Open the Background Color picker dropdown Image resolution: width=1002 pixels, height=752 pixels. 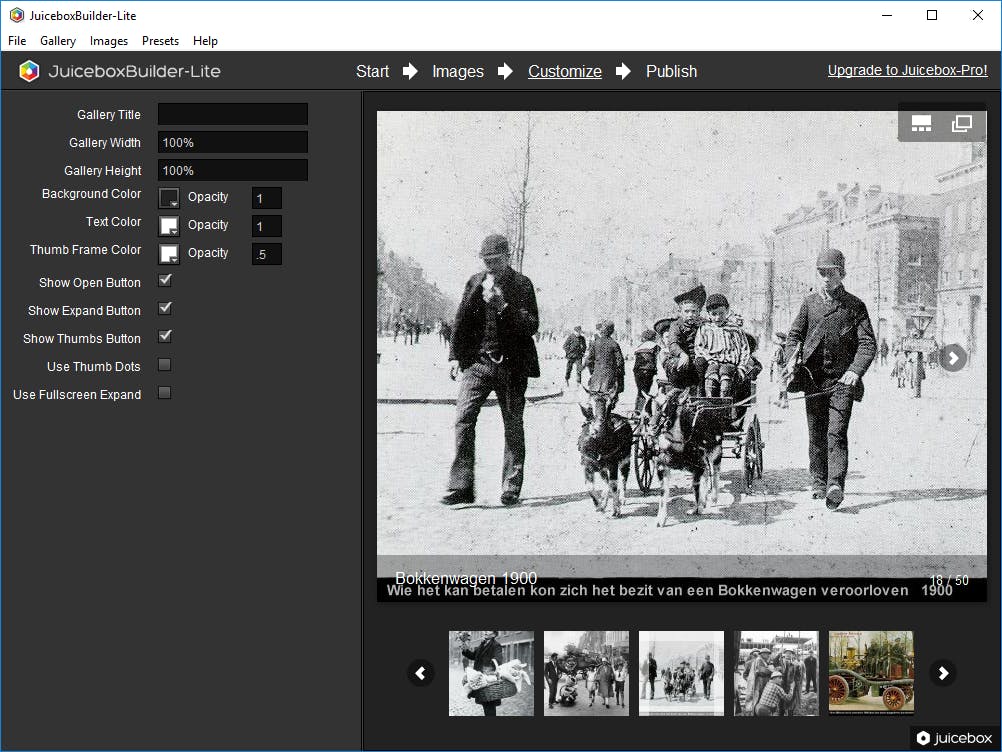pos(169,198)
